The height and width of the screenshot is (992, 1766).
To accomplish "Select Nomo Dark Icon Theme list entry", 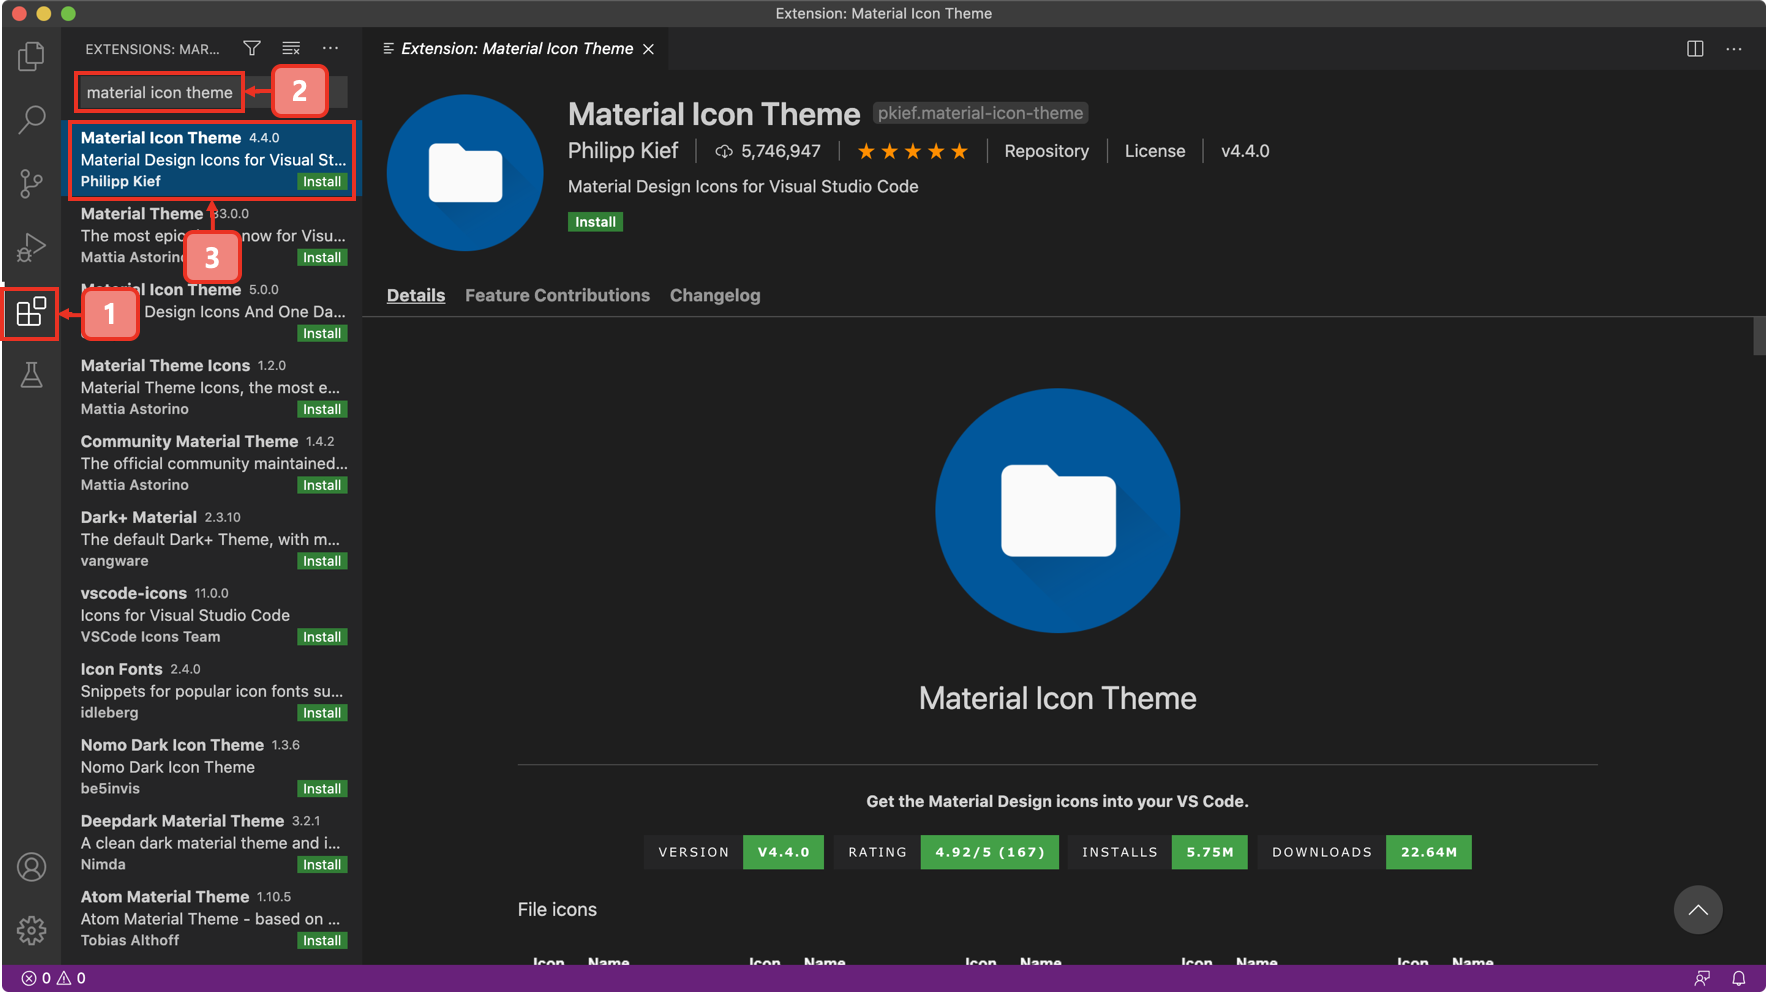I will [212, 767].
